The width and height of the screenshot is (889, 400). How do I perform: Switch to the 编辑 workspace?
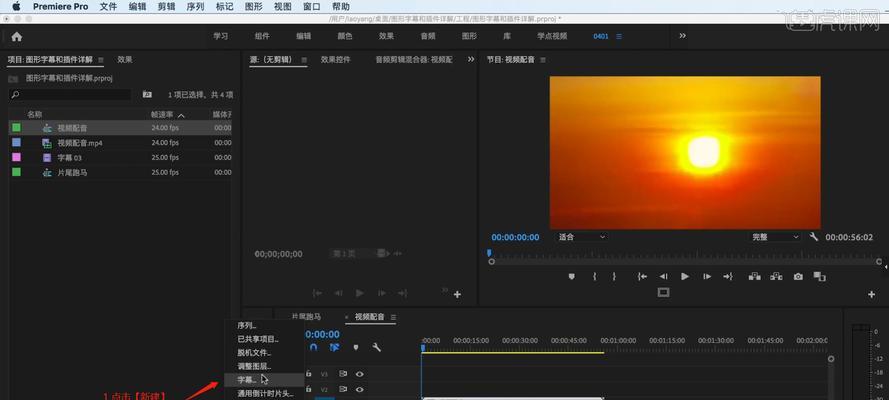[x=303, y=36]
